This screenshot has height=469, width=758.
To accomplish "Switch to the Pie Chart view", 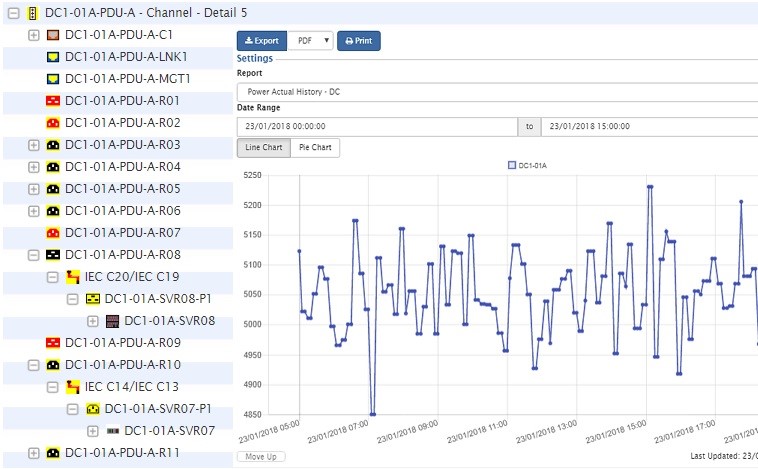I will (315, 148).
